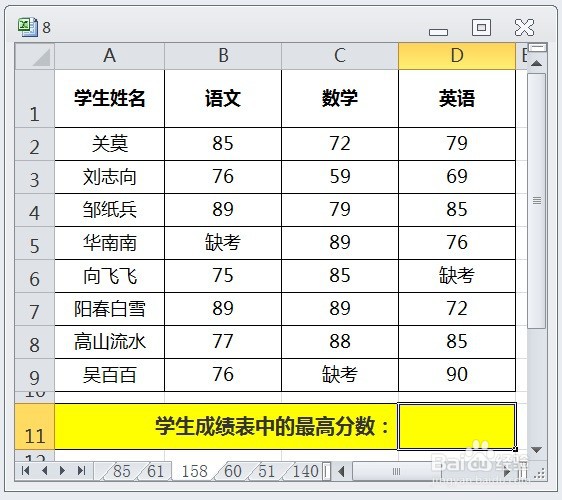Select column B header
Screen dimensions: 562x500
click(x=223, y=56)
